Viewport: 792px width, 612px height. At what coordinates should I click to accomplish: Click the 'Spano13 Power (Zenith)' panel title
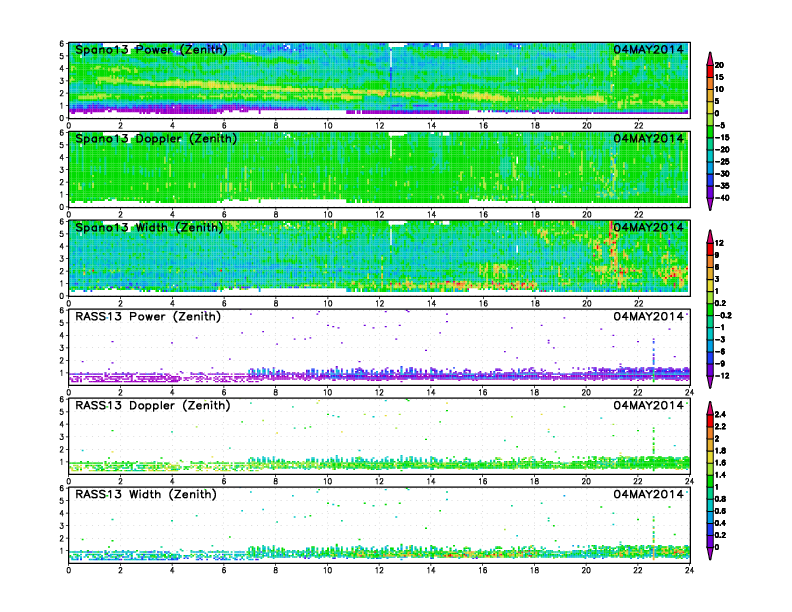[151, 50]
